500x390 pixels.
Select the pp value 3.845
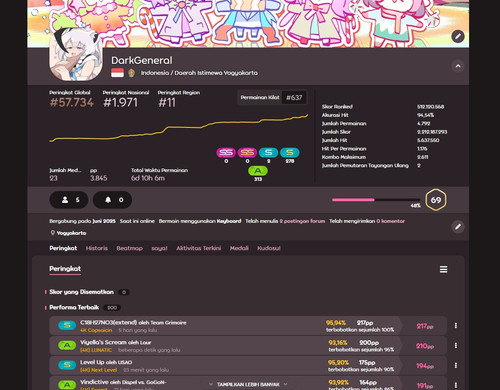point(99,178)
